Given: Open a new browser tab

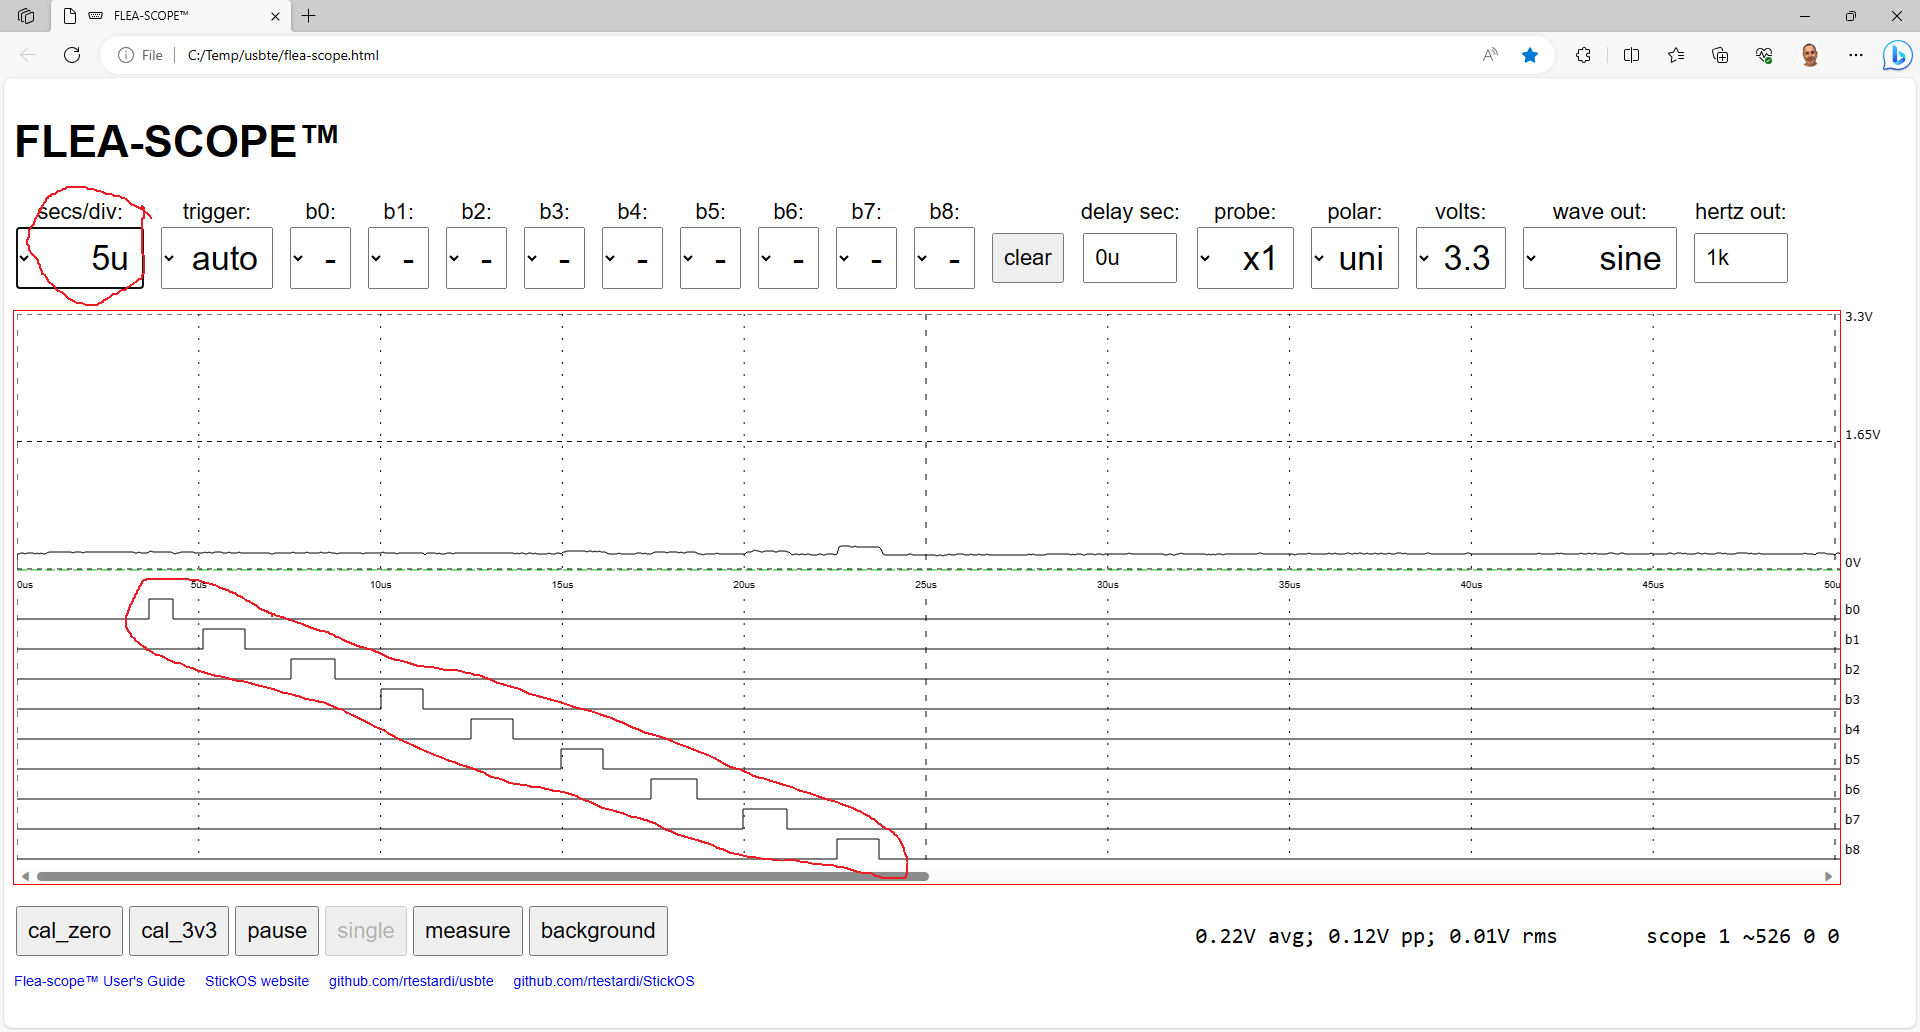Looking at the screenshot, I should [x=309, y=16].
